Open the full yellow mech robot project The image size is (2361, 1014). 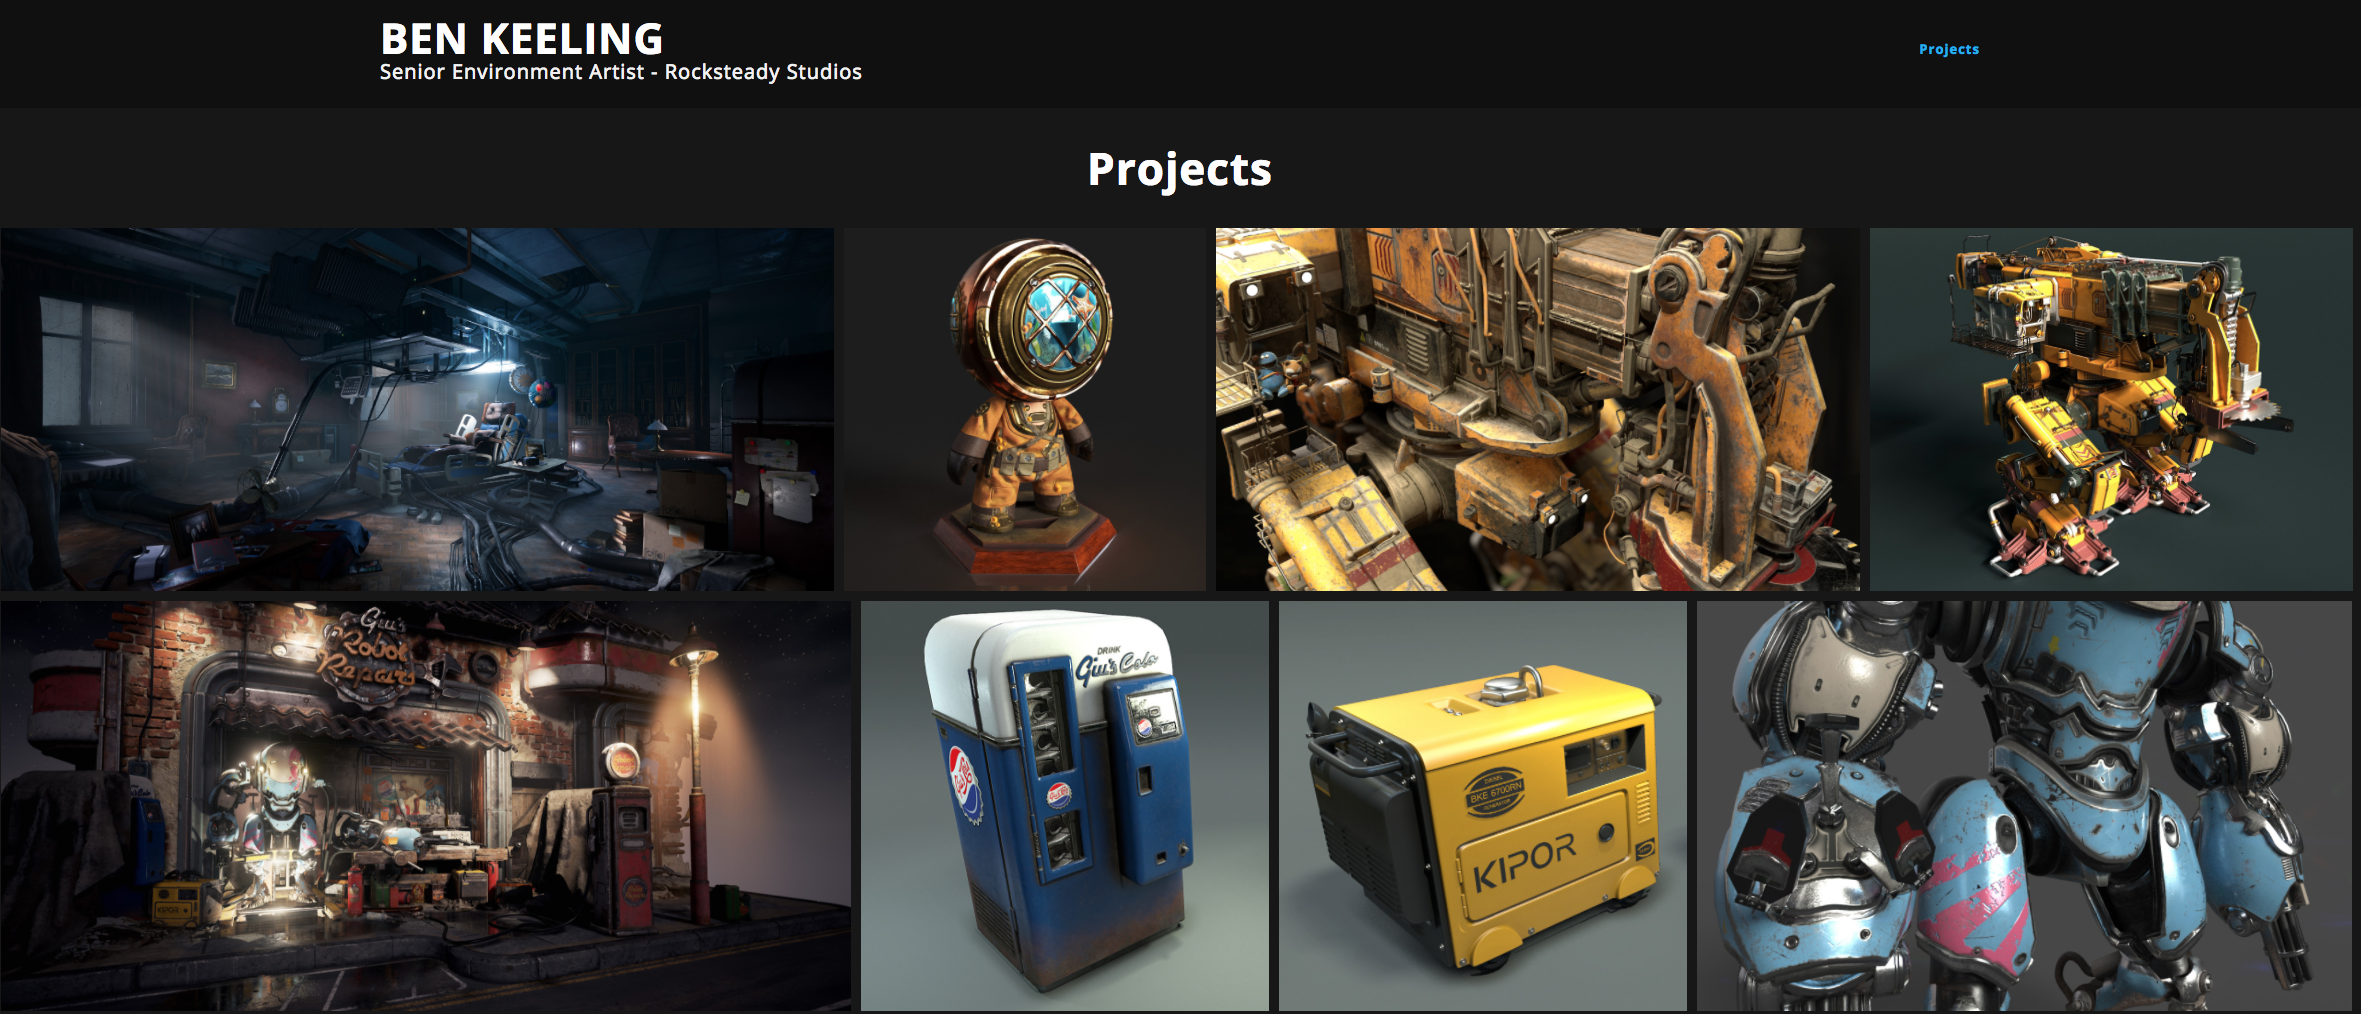click(x=2110, y=409)
